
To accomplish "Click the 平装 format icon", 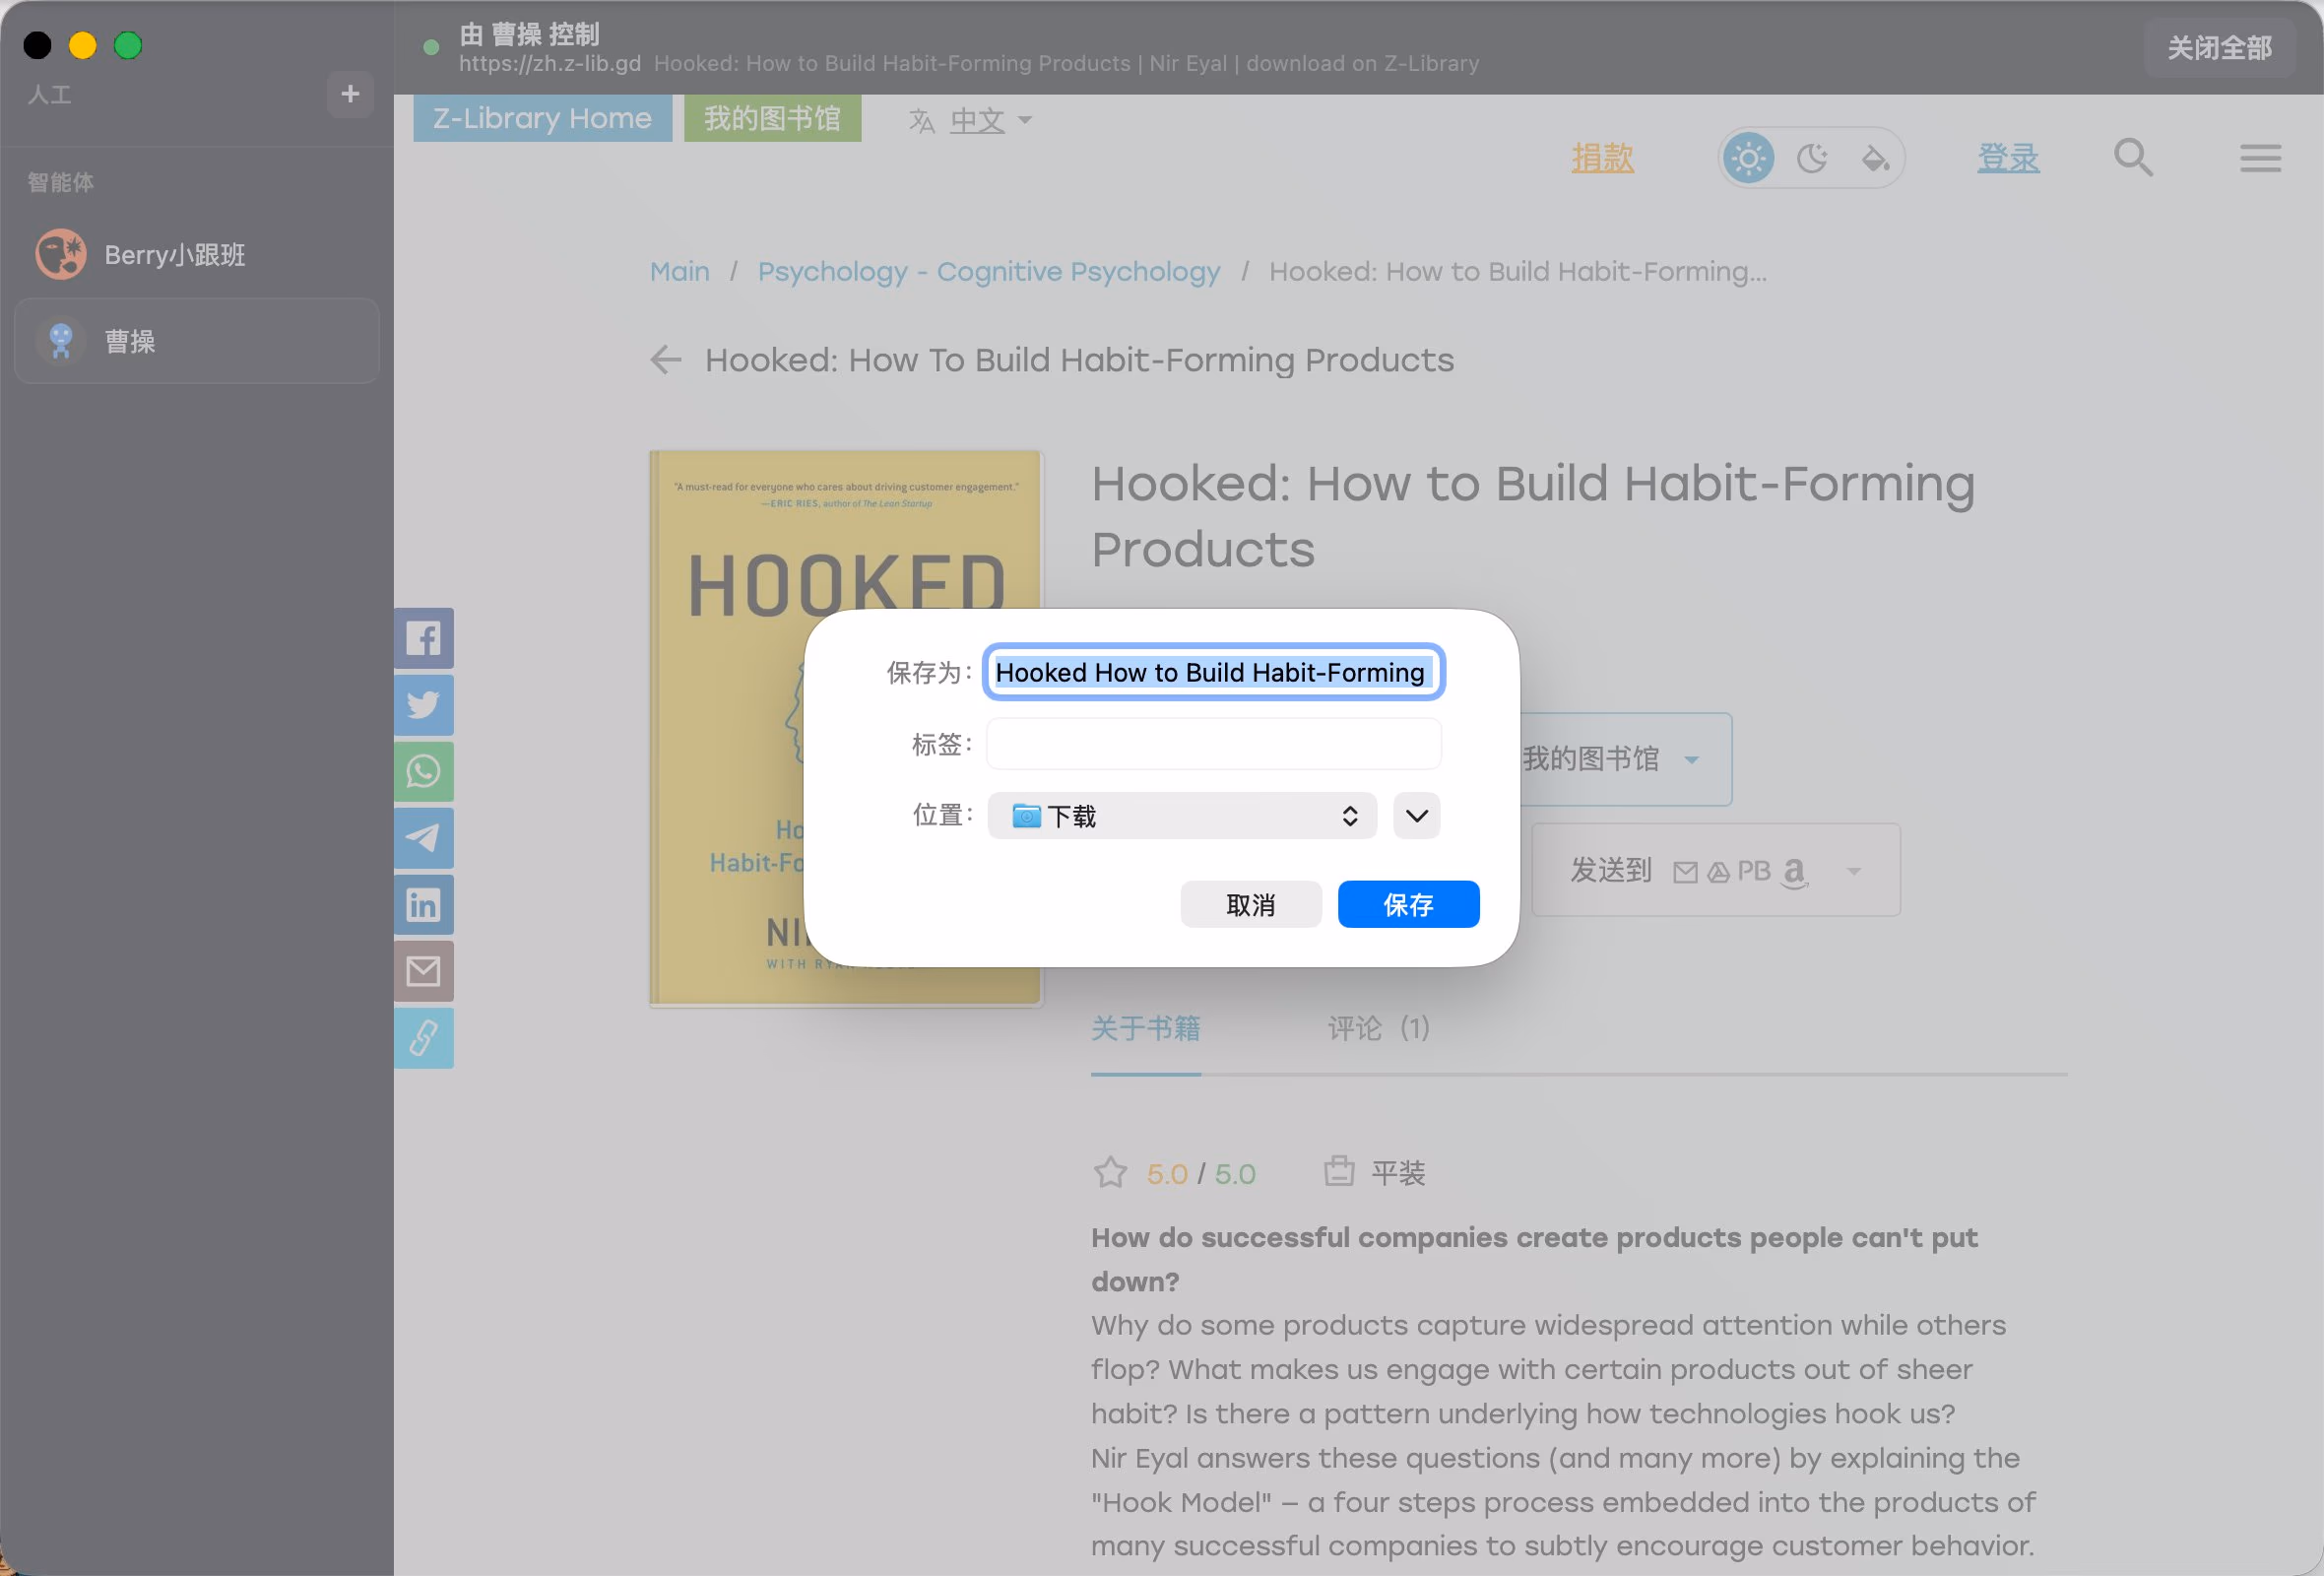I will tap(1339, 1171).
